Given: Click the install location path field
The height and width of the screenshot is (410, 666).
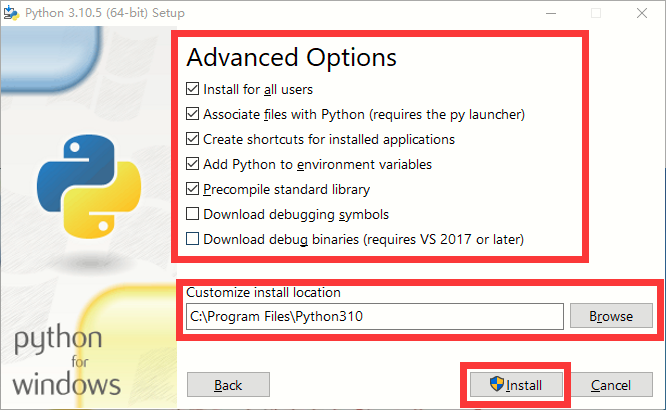Looking at the screenshot, I should pos(375,317).
